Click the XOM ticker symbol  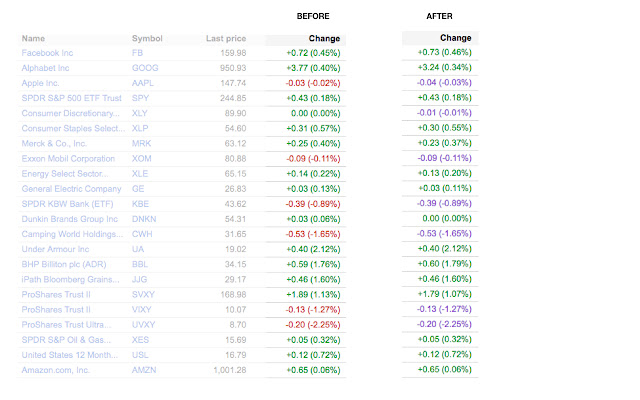(142, 159)
